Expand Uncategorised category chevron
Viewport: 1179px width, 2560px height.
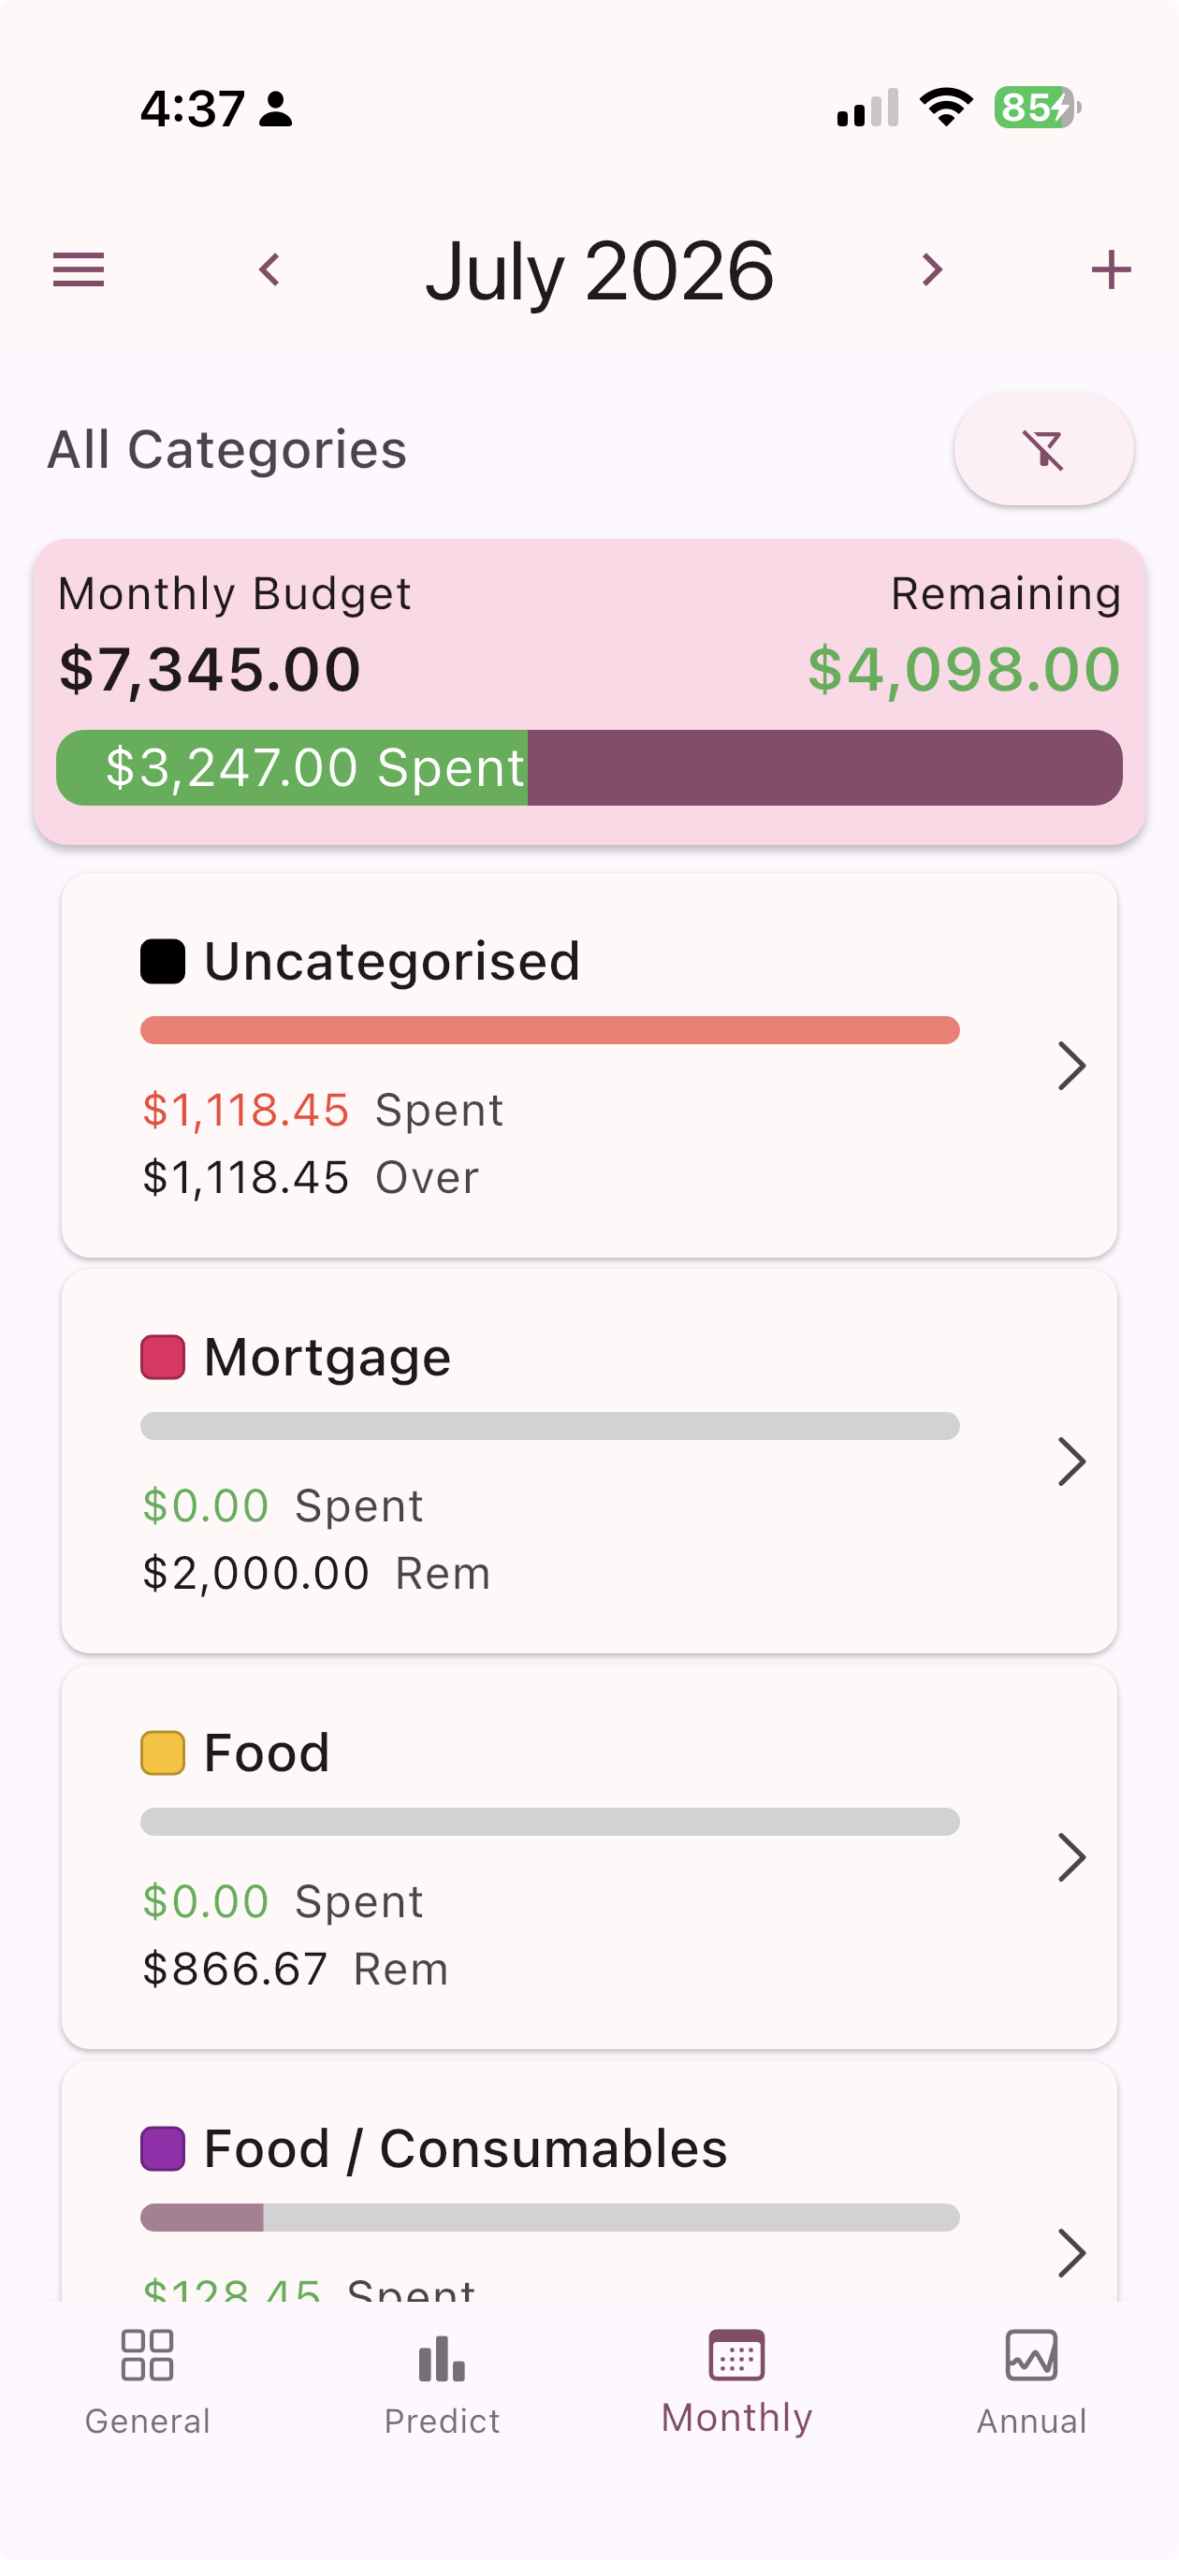(x=1071, y=1065)
